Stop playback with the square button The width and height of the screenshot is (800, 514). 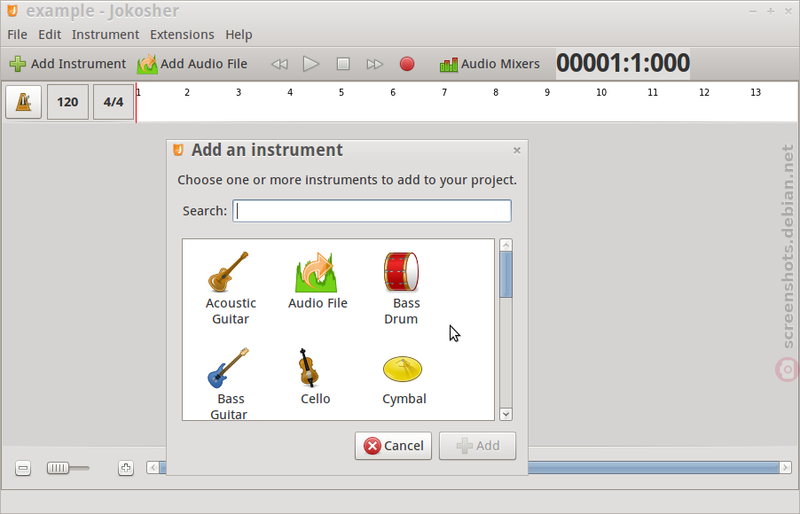[343, 64]
